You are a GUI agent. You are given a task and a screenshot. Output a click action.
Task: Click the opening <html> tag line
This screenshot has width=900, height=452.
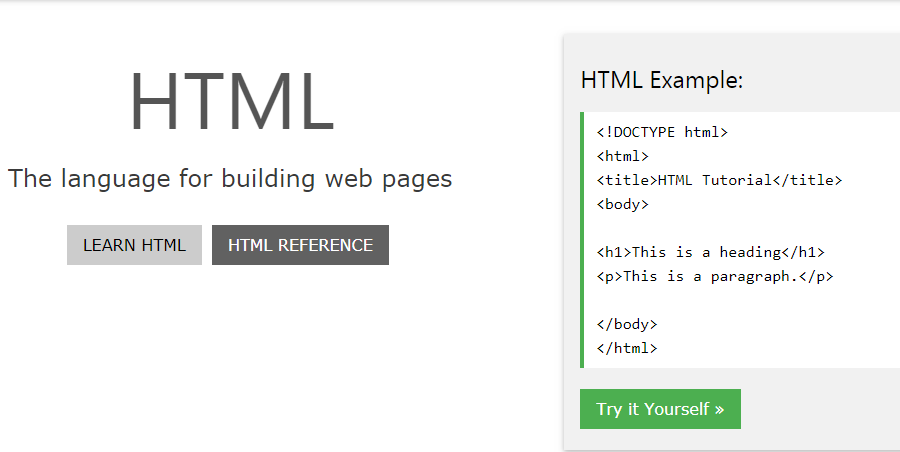[623, 156]
